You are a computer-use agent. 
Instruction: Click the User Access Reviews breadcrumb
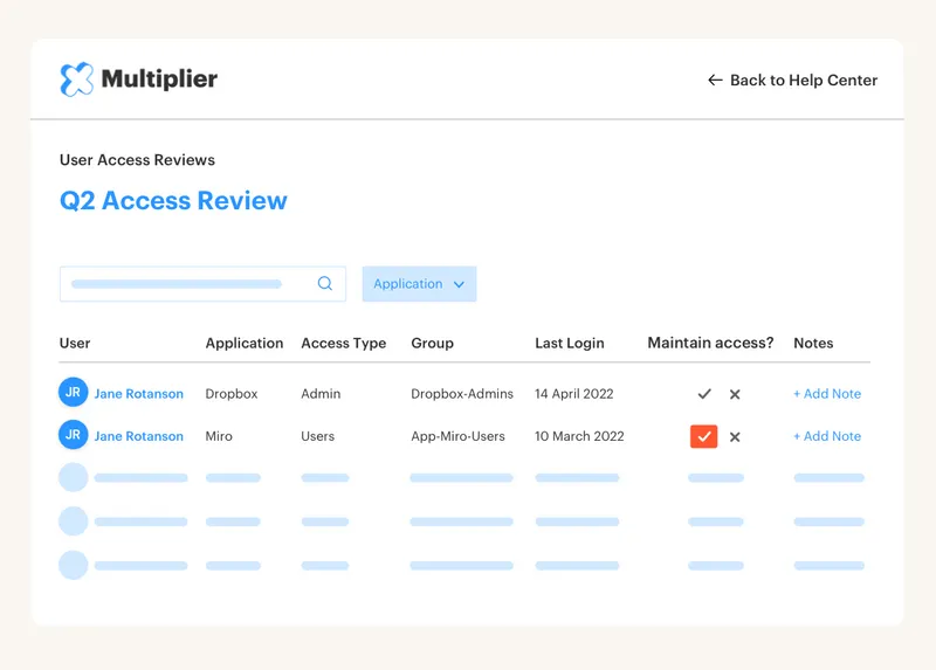coord(137,160)
